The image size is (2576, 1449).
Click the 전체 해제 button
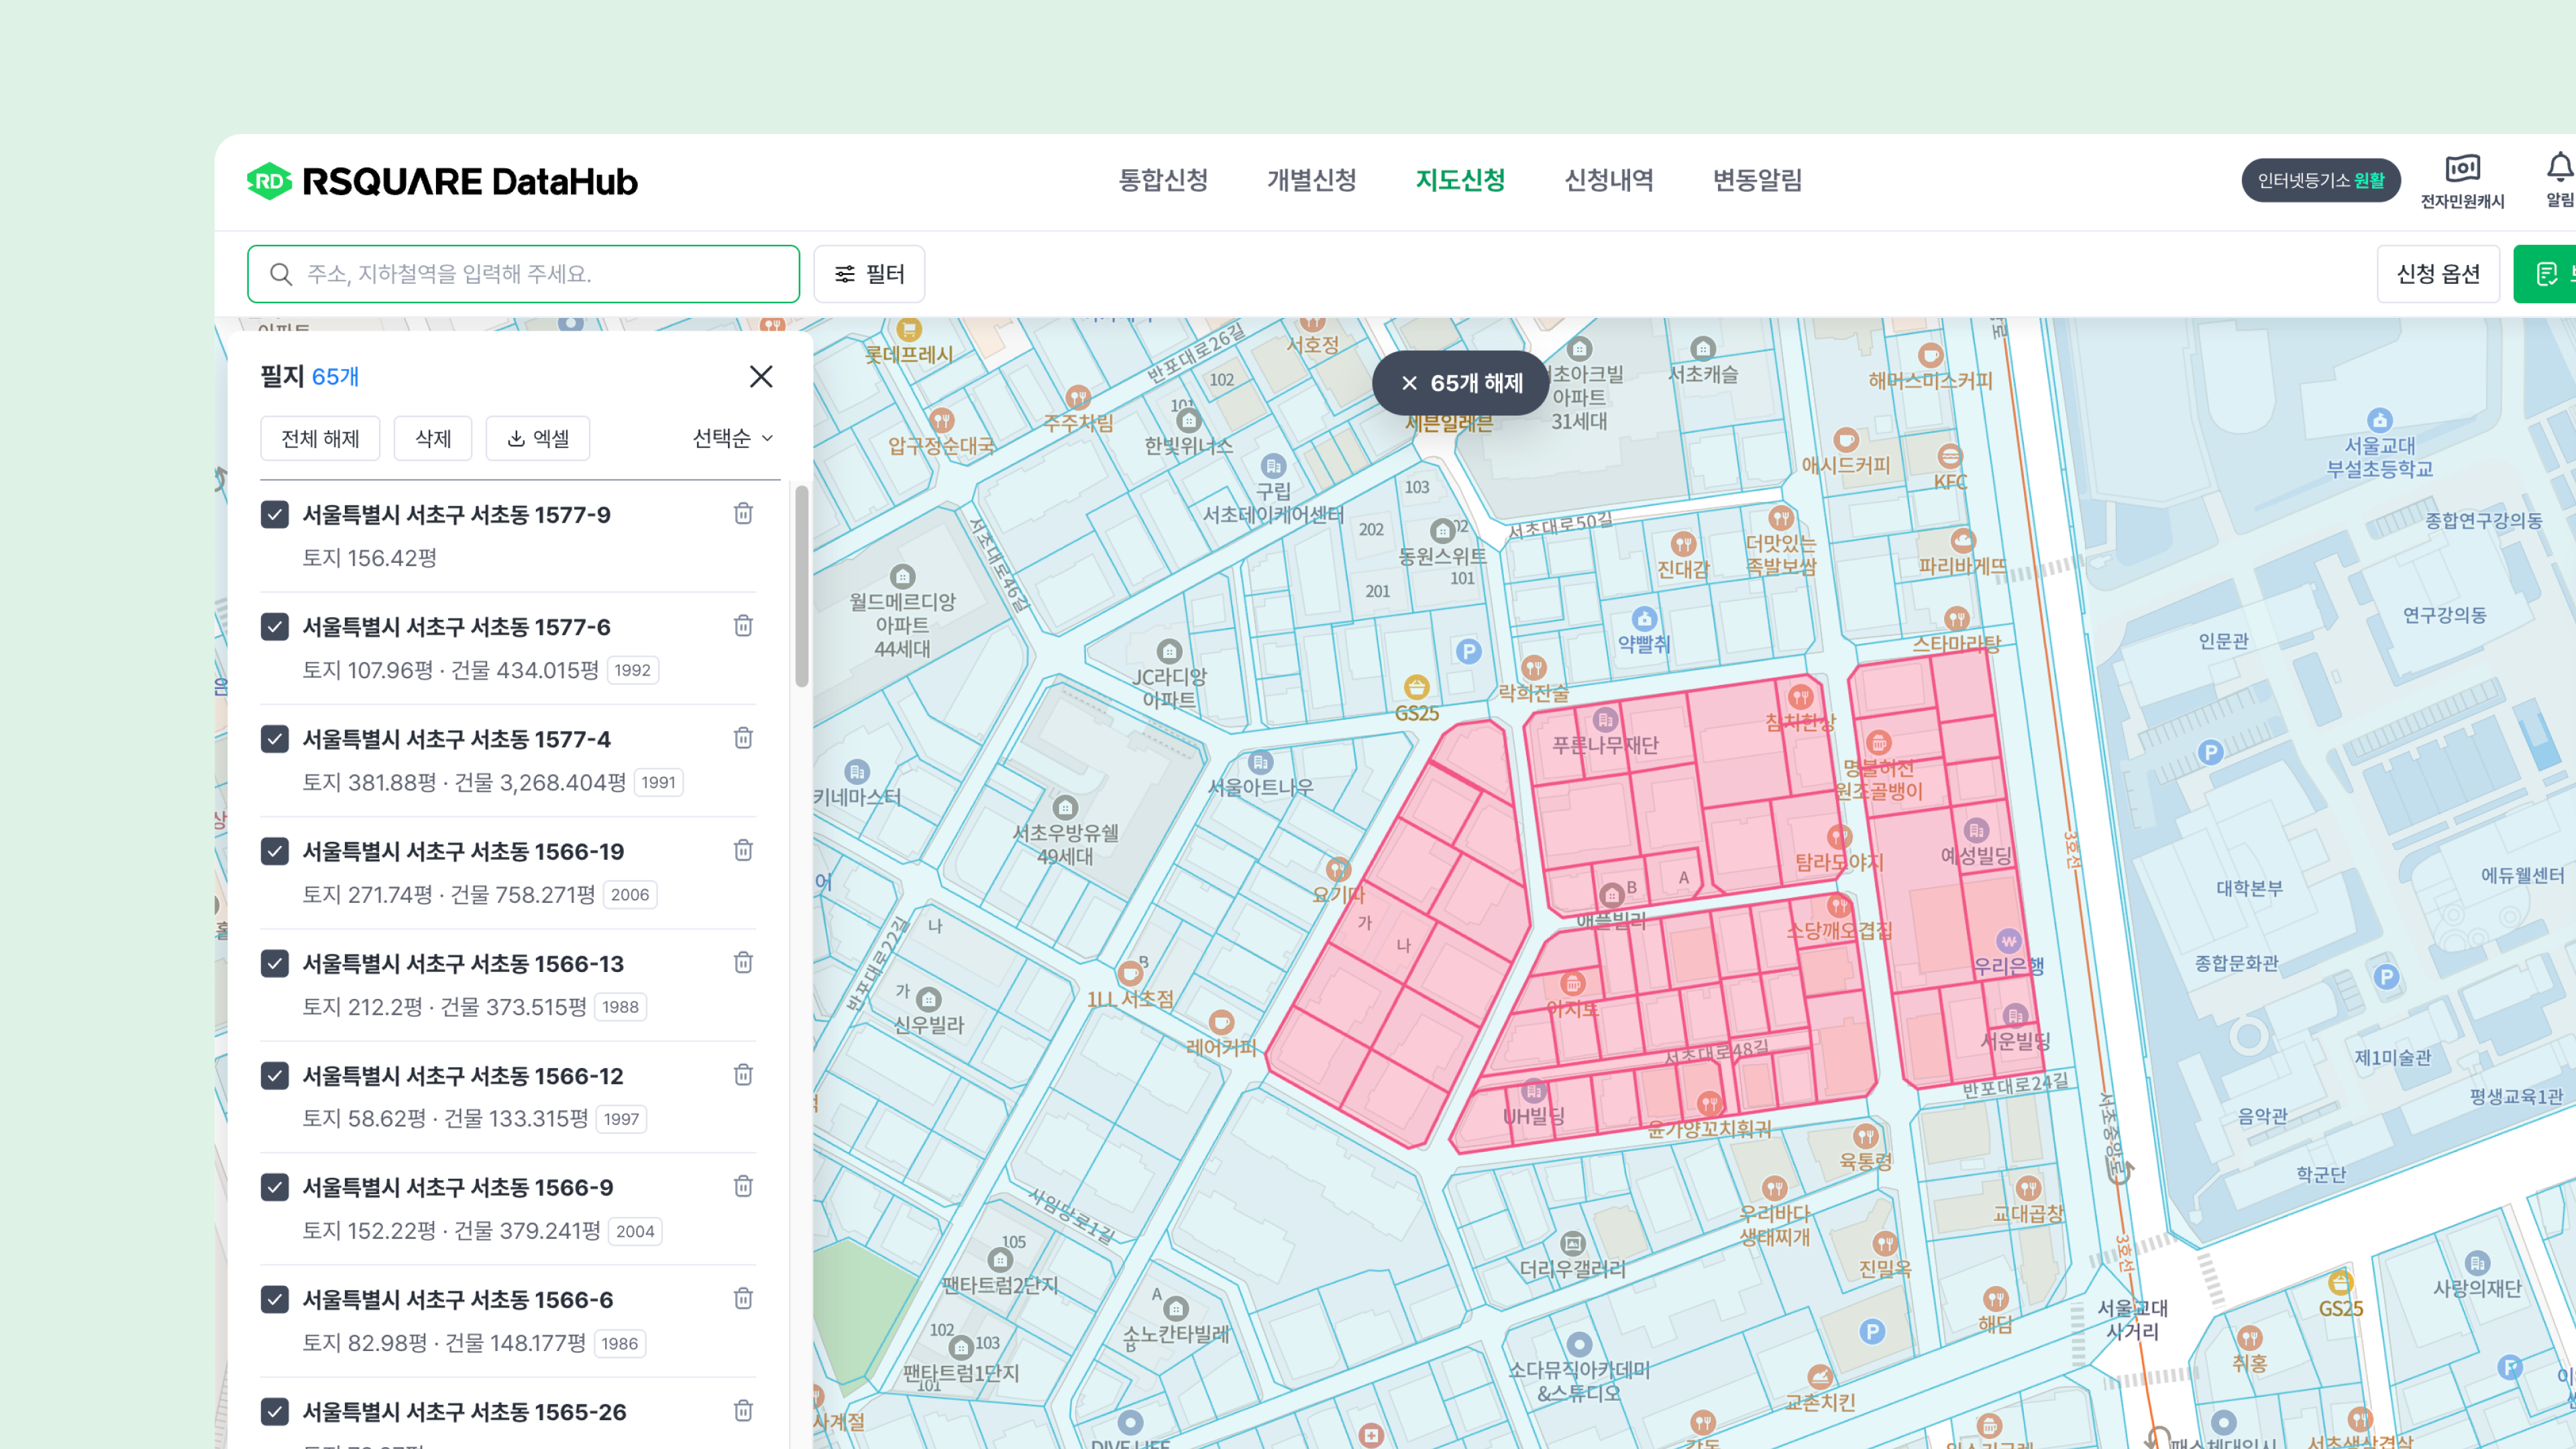click(320, 438)
